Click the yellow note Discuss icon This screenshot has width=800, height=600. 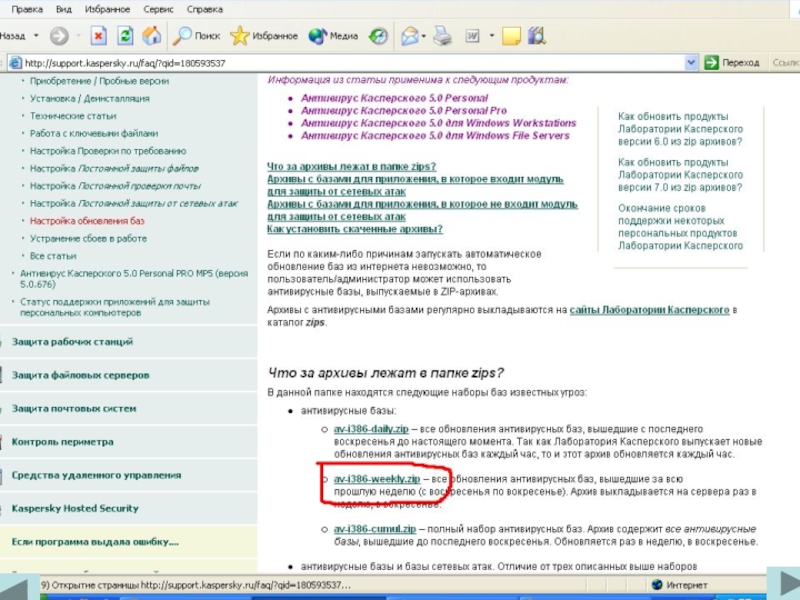coord(511,36)
